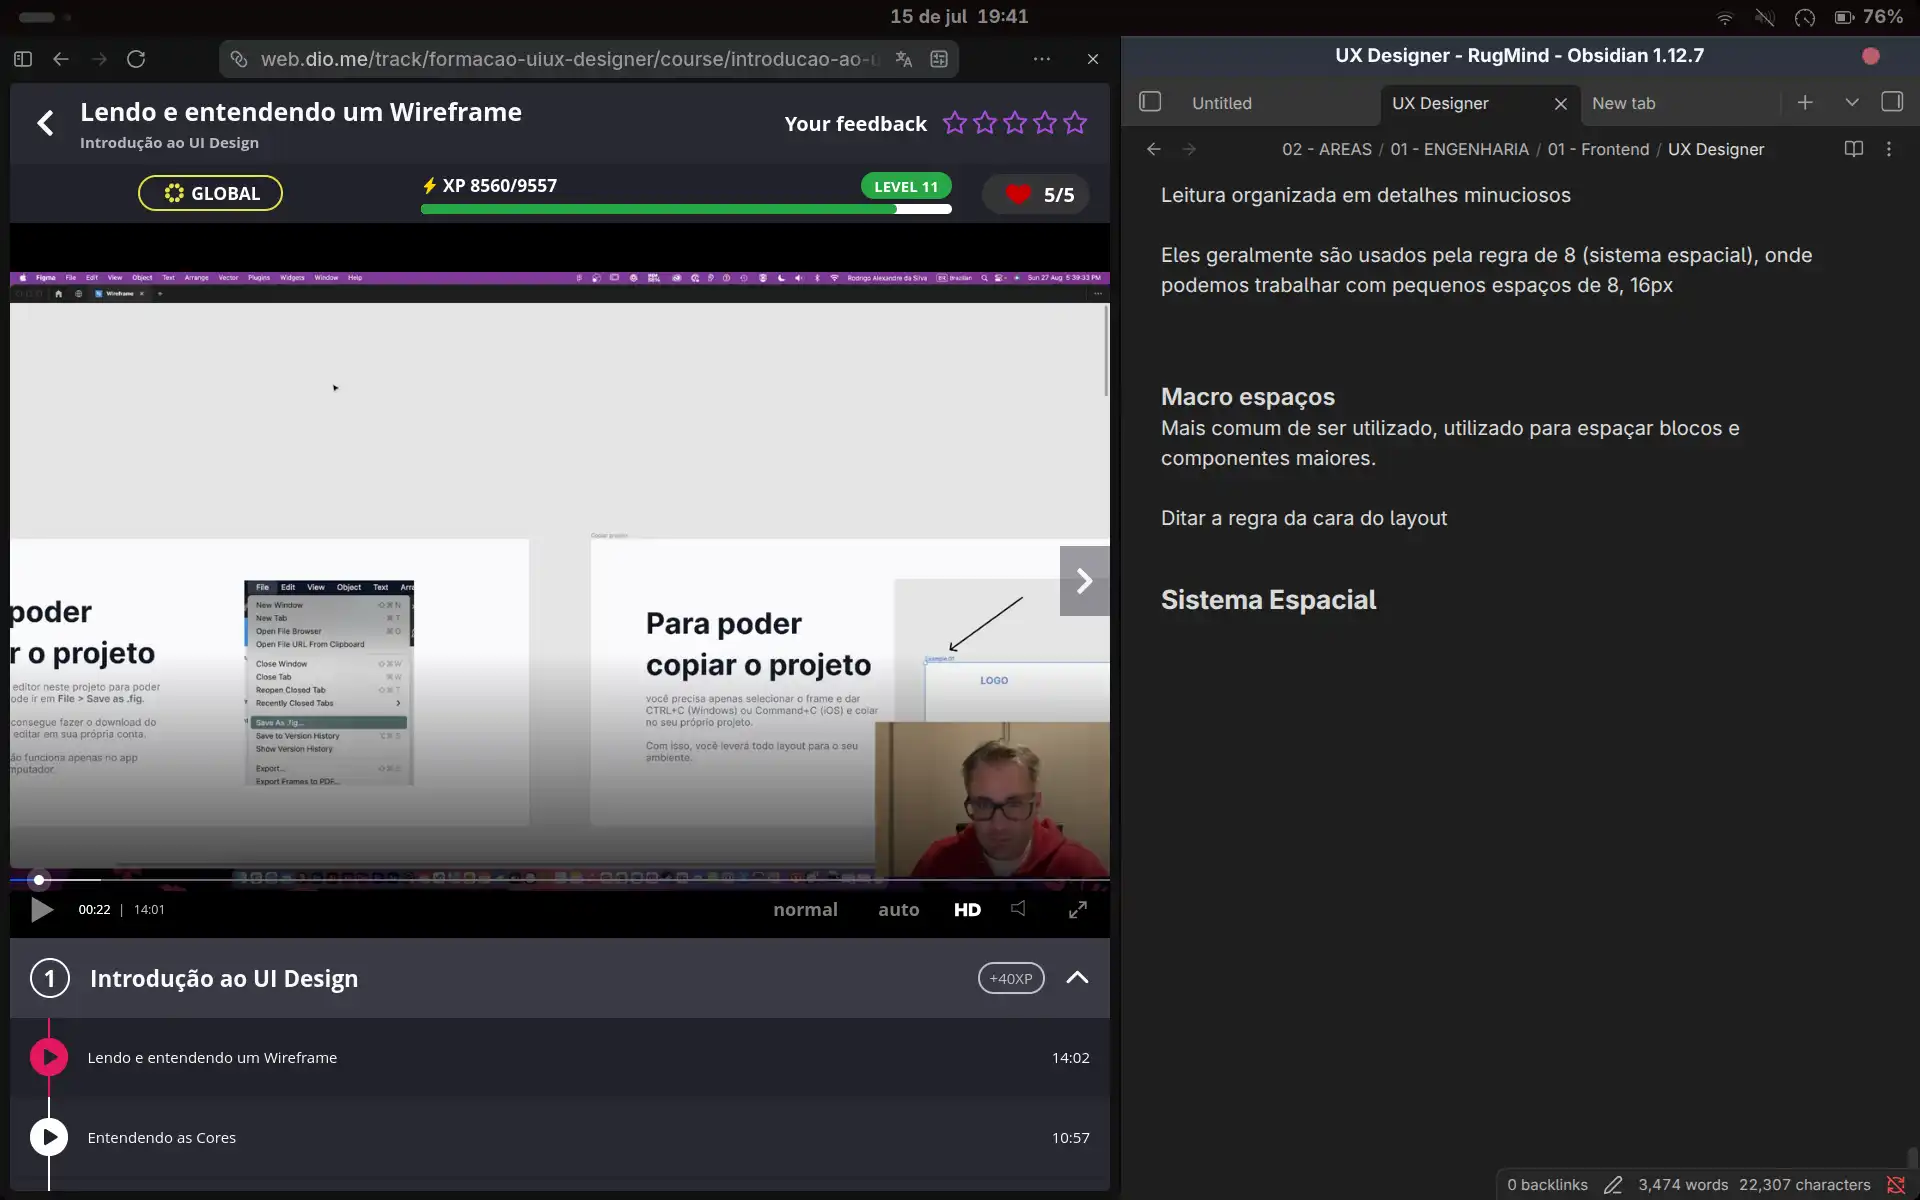Toggle Obsidian right sidebar panel
Image resolution: width=1920 pixels, height=1200 pixels.
click(1892, 102)
